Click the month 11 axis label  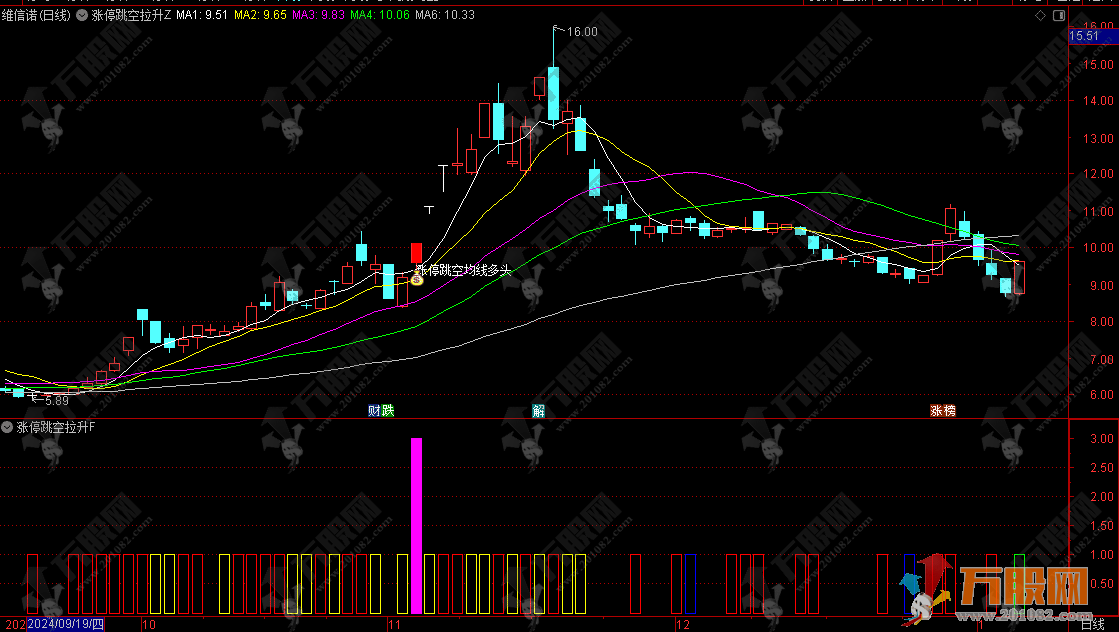coord(394,625)
